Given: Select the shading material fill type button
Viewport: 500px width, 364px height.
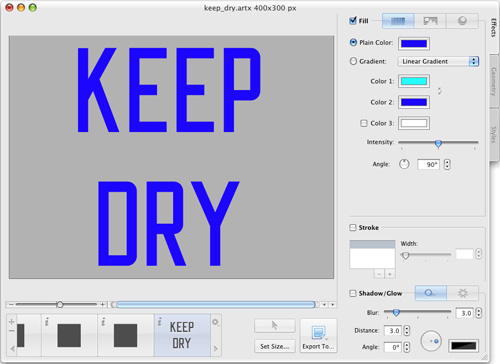Looking at the screenshot, I should pos(462,21).
